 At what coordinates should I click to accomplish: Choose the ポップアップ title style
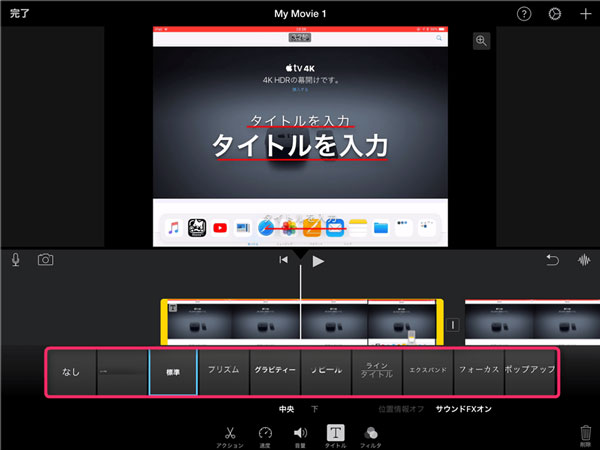[x=530, y=372]
